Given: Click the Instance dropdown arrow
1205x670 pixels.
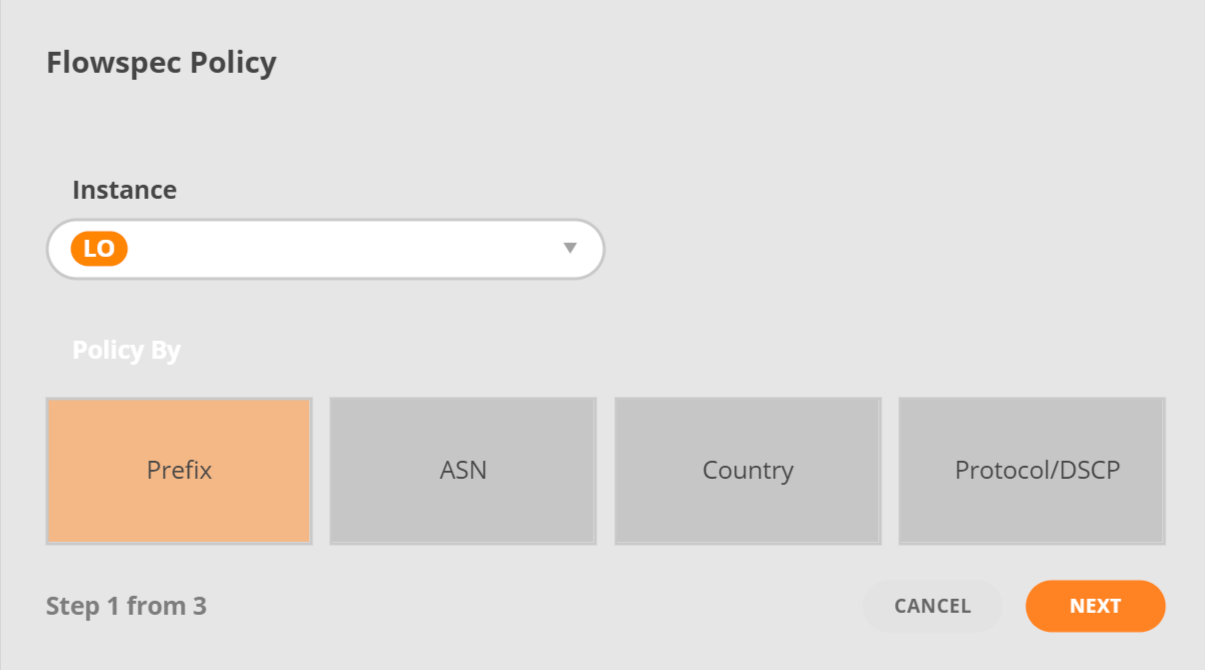Looking at the screenshot, I should (x=570, y=248).
